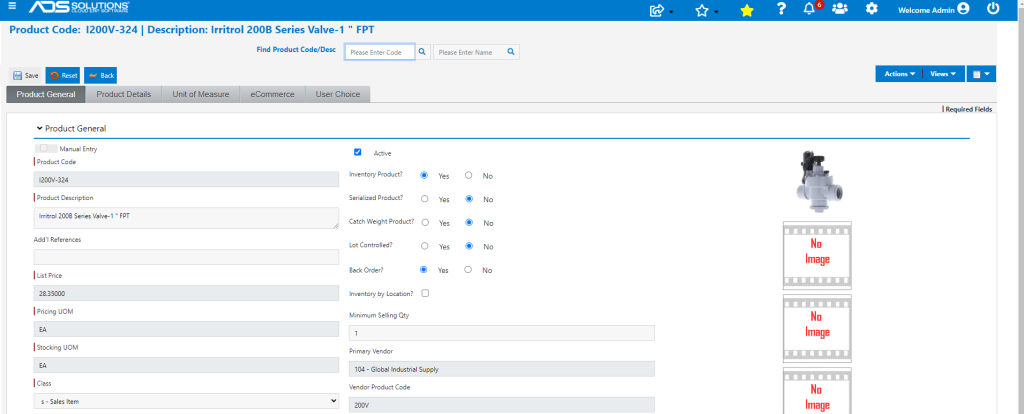
Task: Switch to Unit of Measure tab
Action: 200,95
